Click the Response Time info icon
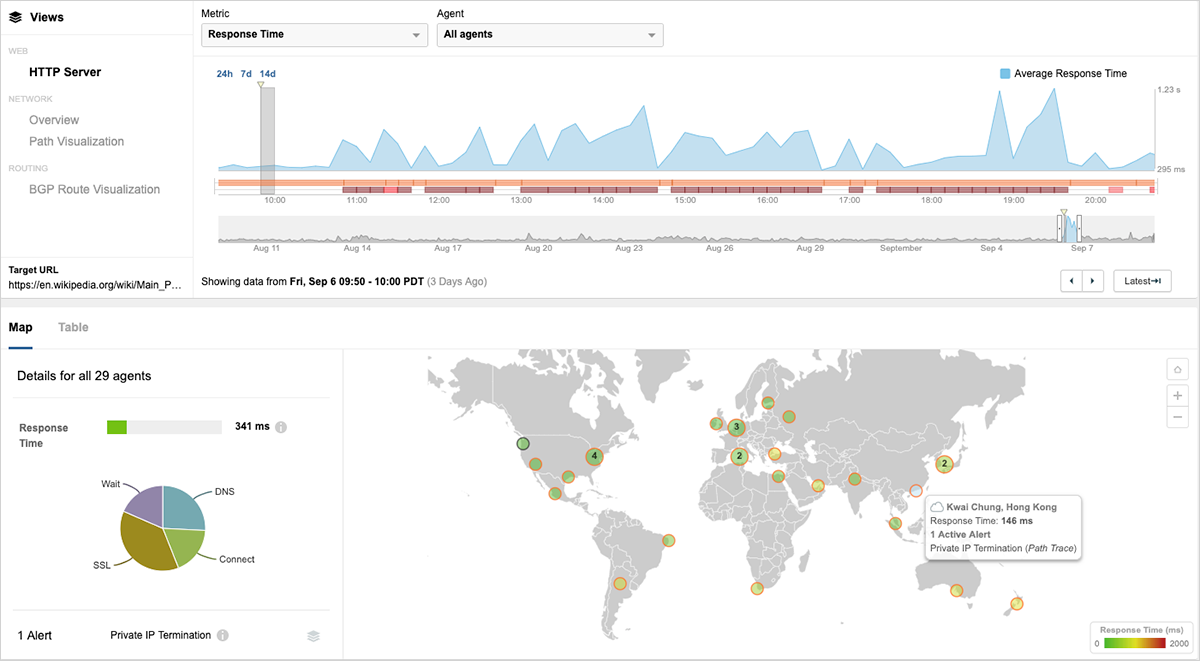The width and height of the screenshot is (1200, 661). click(281, 428)
